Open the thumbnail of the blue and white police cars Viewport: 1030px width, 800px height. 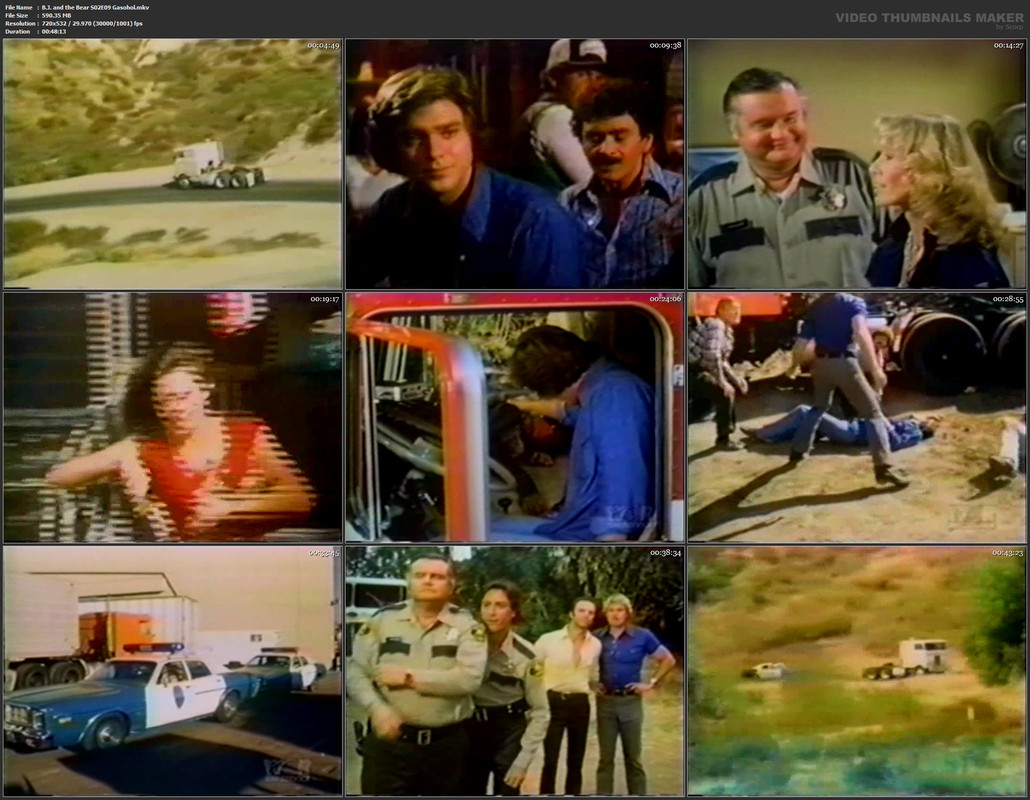tap(172, 671)
